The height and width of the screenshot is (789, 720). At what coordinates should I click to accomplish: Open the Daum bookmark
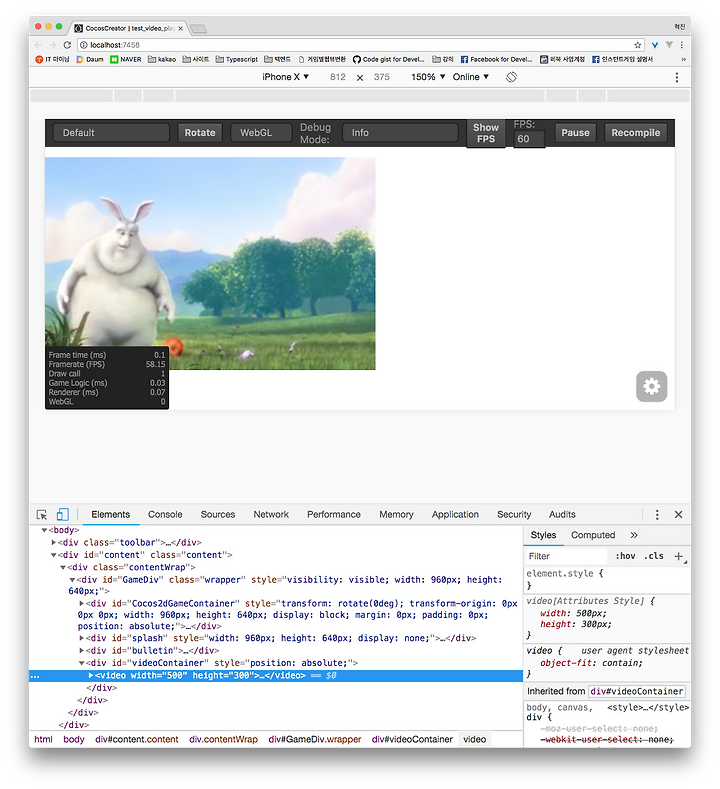[90, 59]
